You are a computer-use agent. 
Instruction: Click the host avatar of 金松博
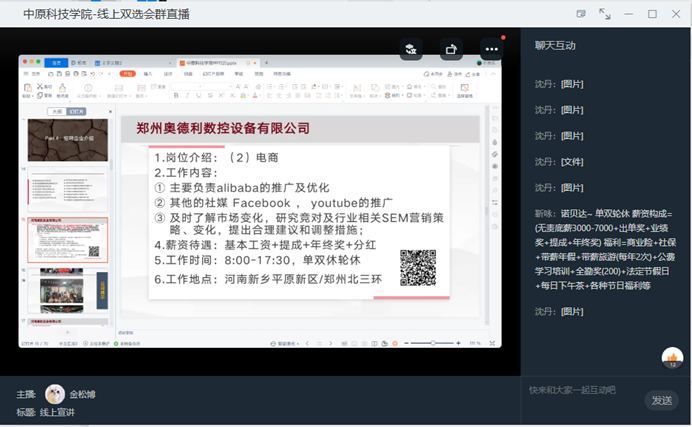coord(55,394)
